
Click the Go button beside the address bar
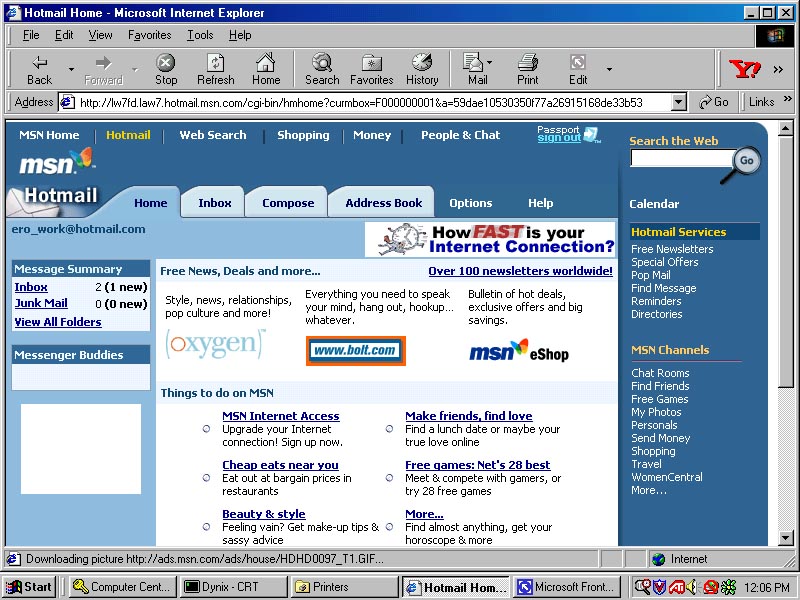click(714, 102)
